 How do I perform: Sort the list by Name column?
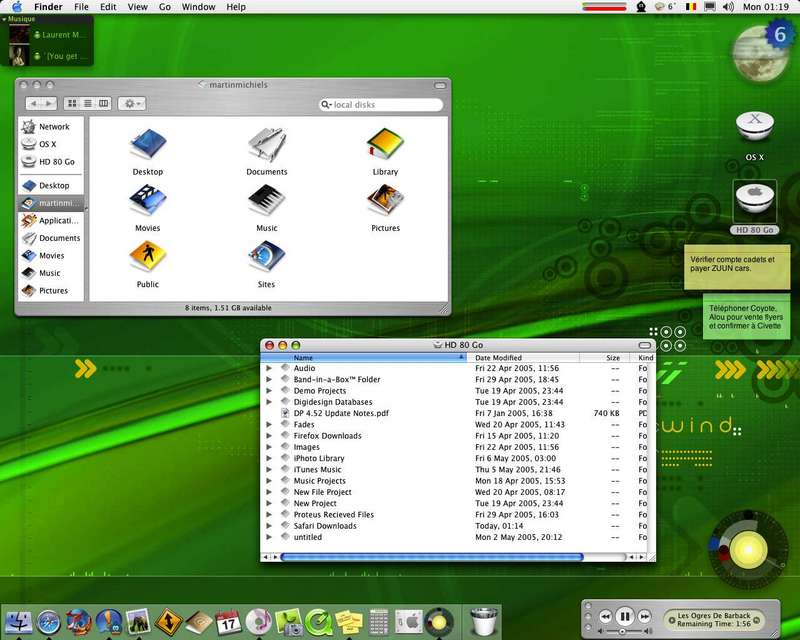364,358
